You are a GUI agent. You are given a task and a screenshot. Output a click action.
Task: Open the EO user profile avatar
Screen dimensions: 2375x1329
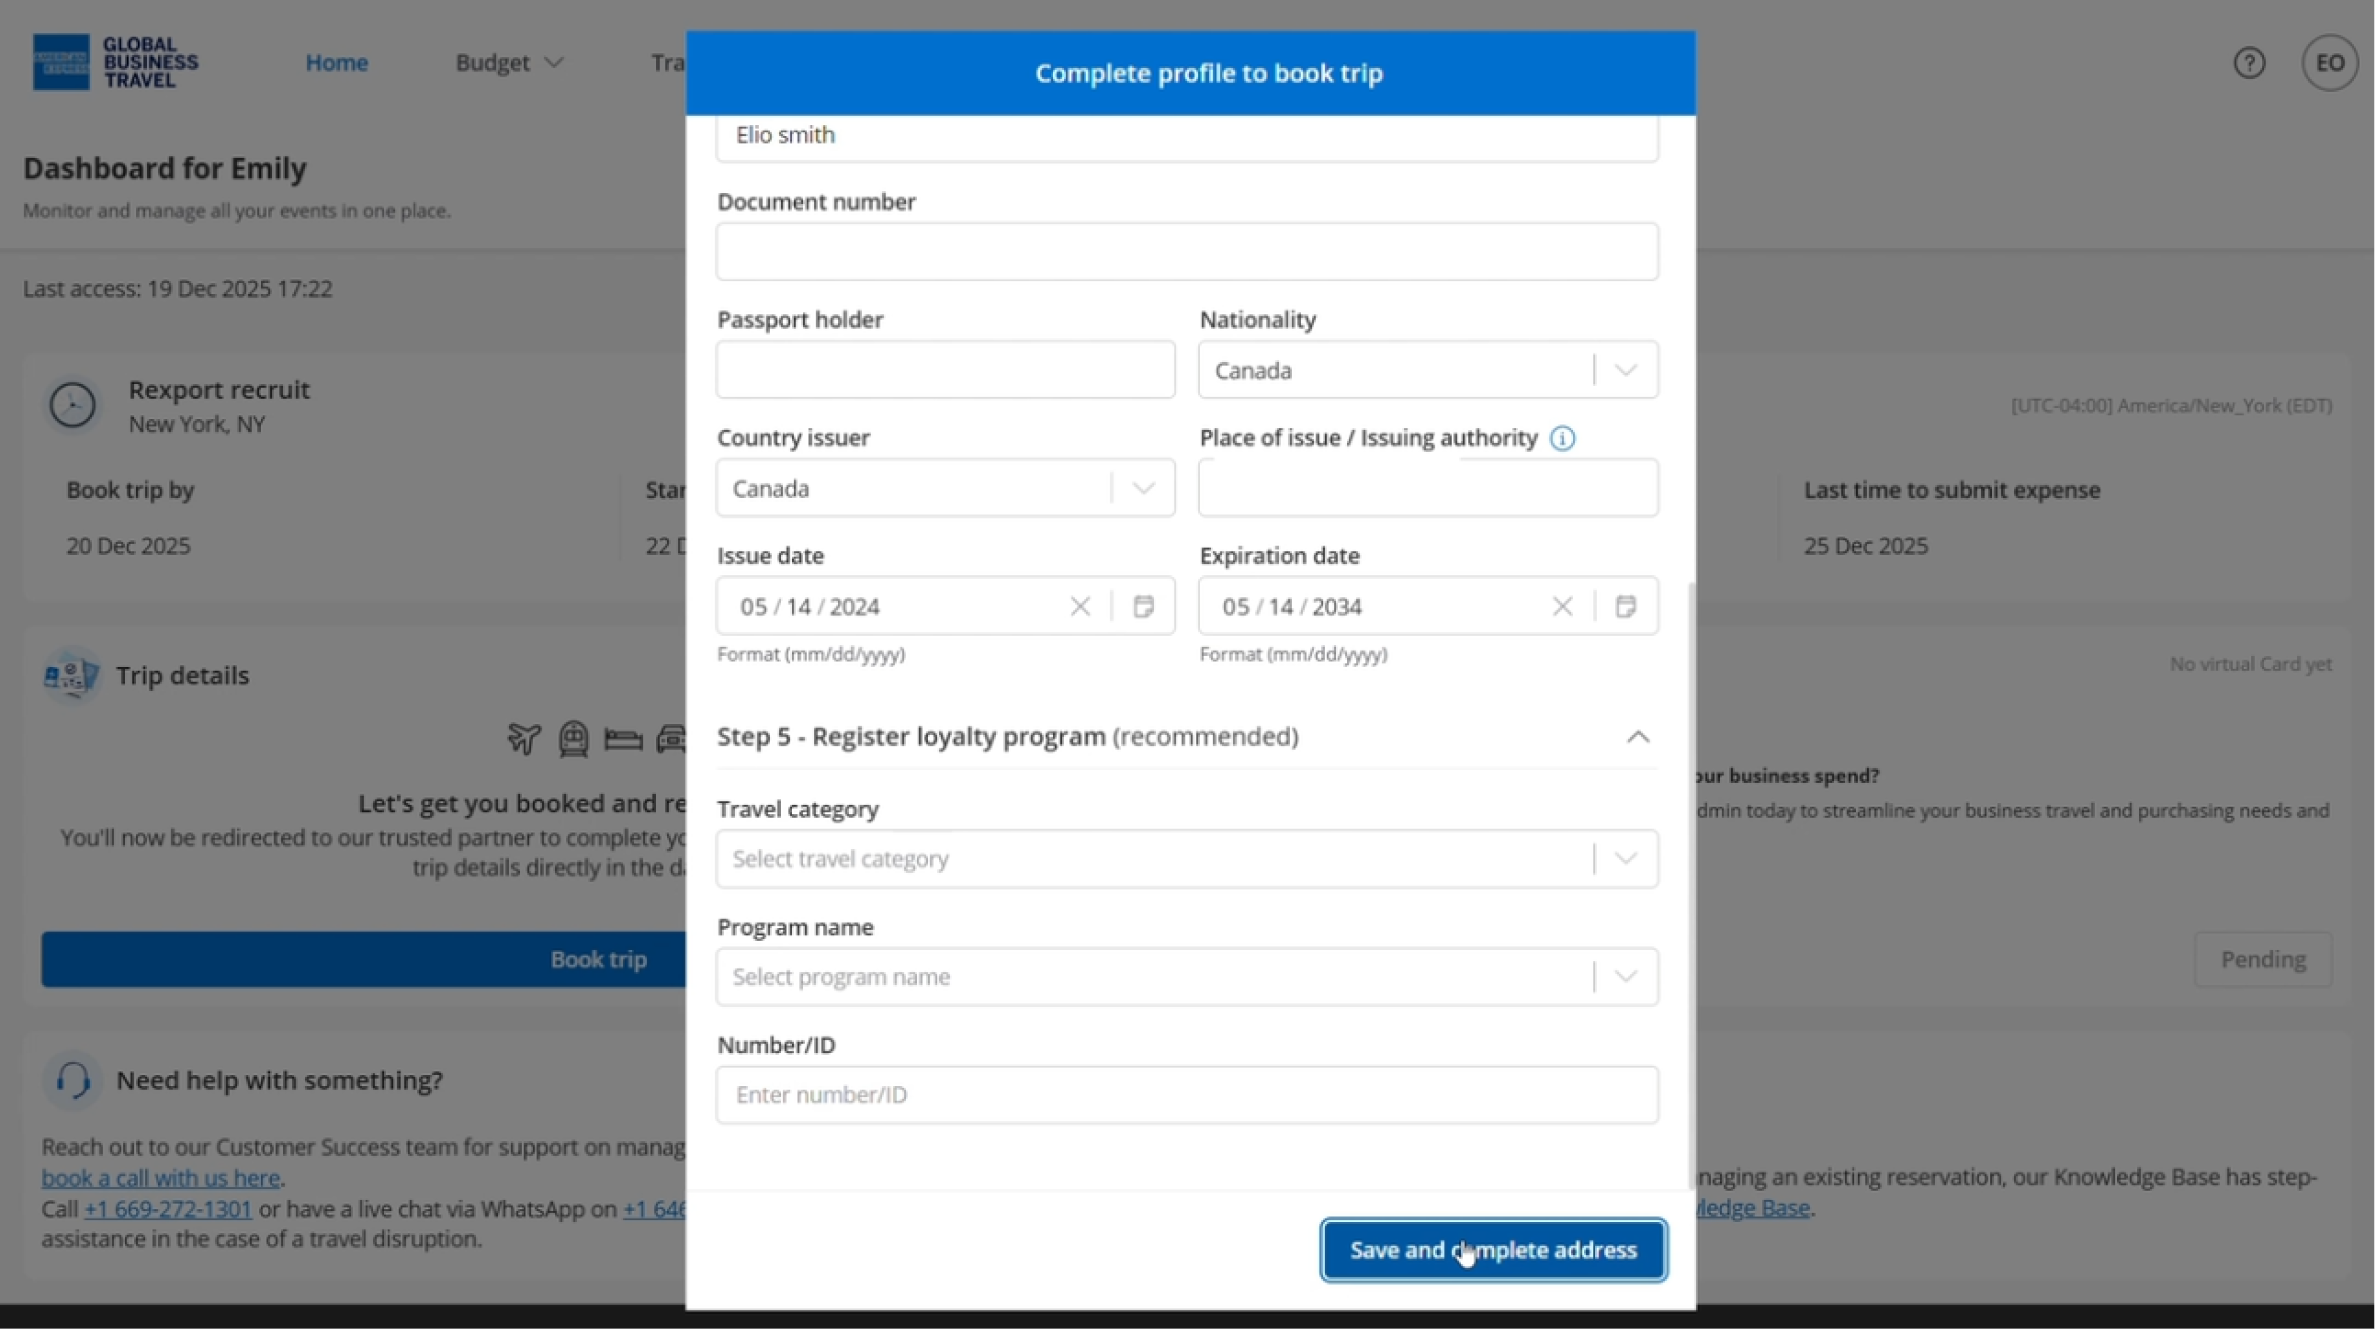point(2329,63)
